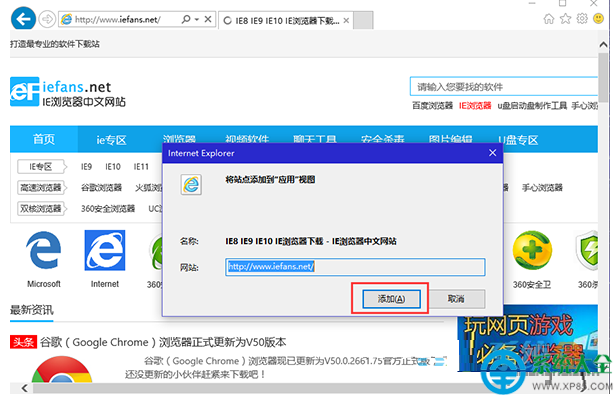Open the 百度浏览器 hot search link
615x397 pixels.
tap(432, 106)
